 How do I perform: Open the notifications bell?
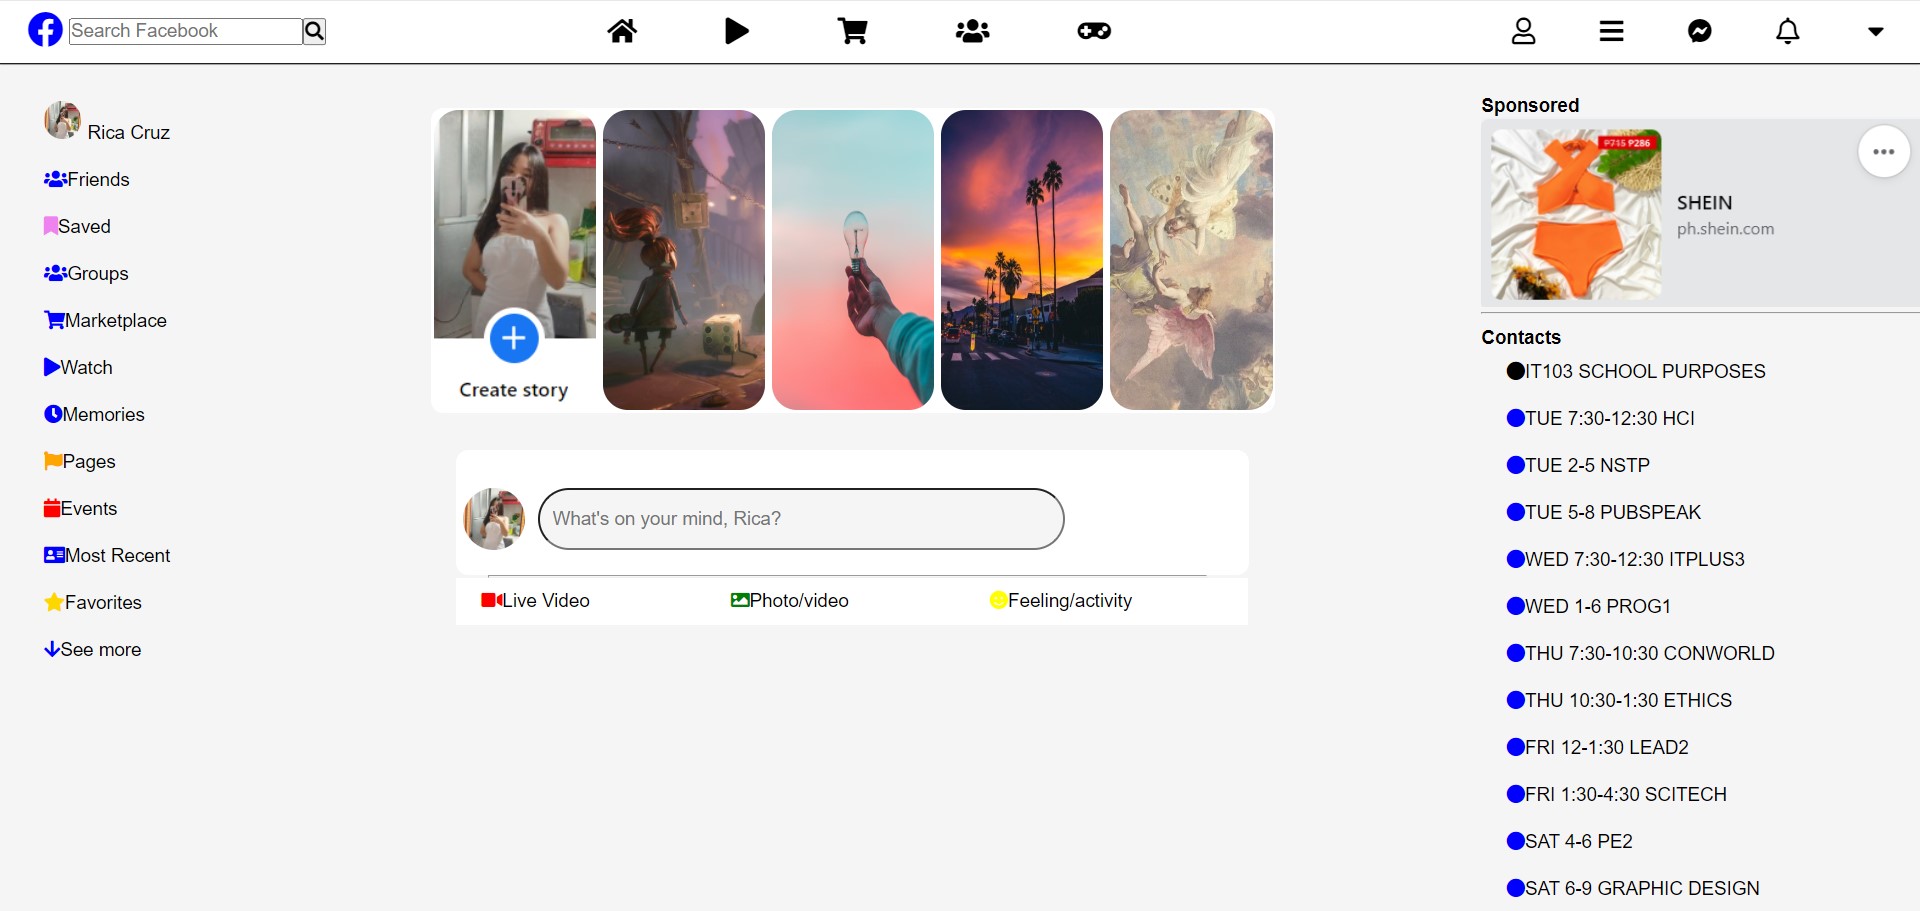(1787, 32)
